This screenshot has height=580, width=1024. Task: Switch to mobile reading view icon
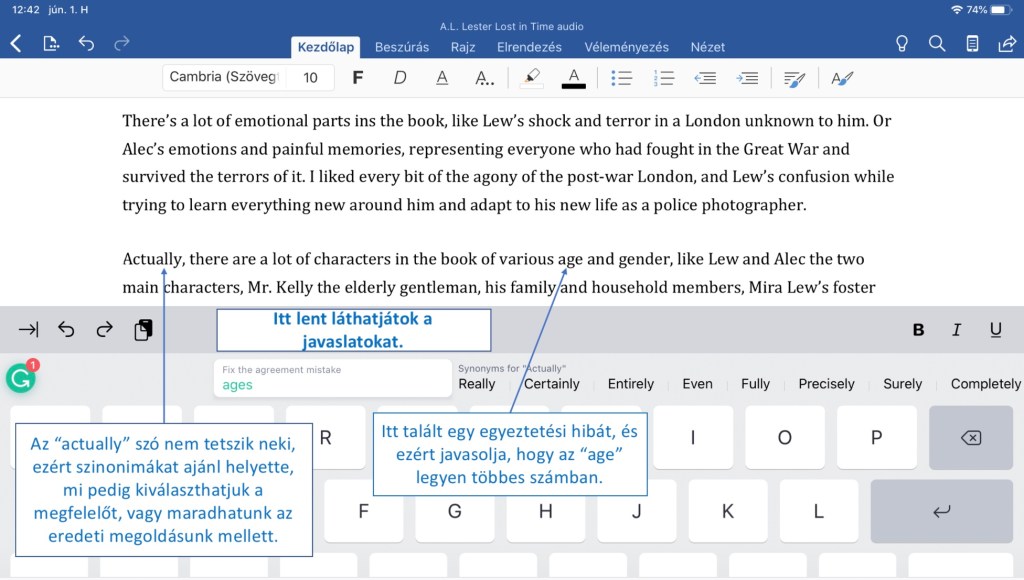(972, 44)
